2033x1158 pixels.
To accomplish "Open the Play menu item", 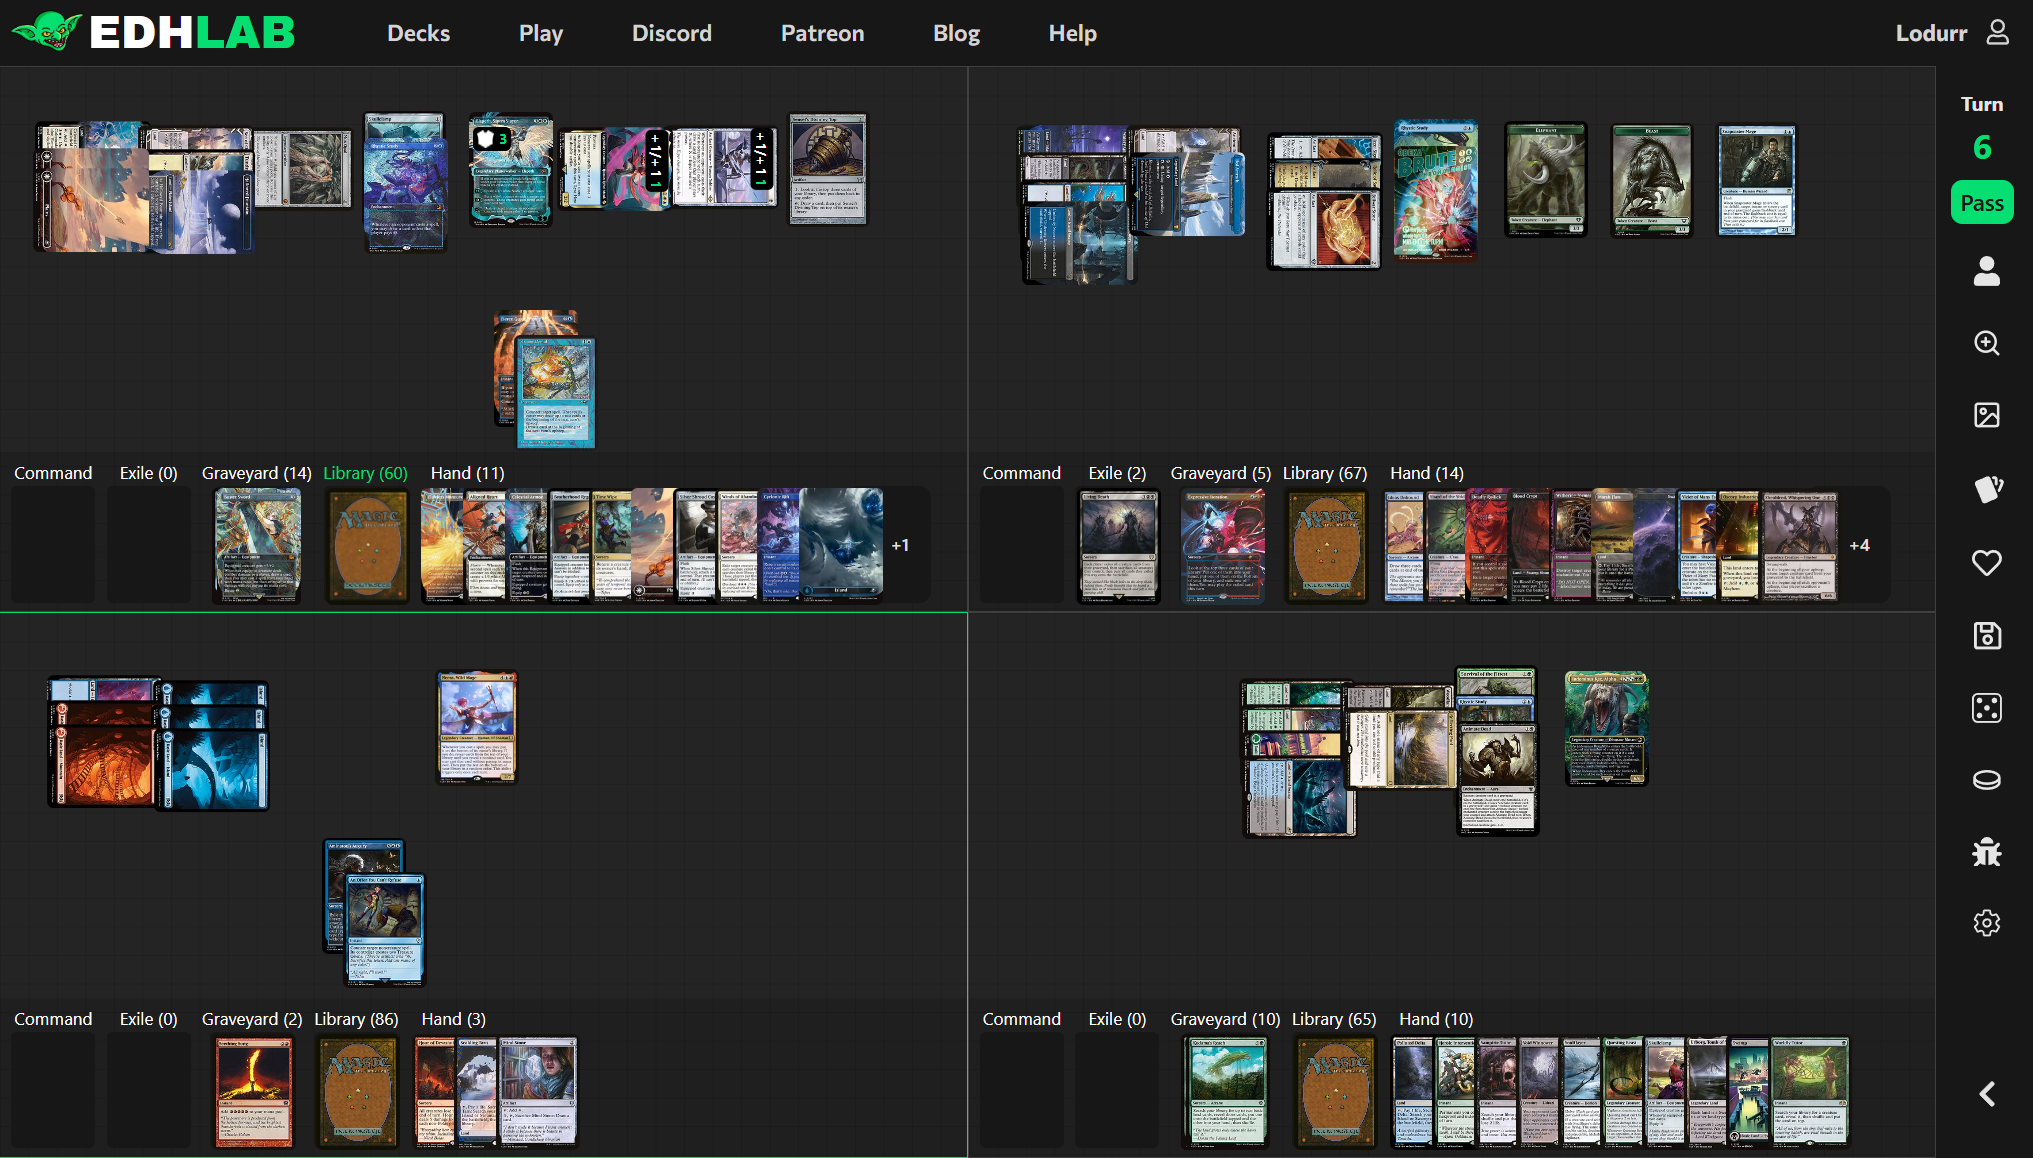I will [540, 33].
